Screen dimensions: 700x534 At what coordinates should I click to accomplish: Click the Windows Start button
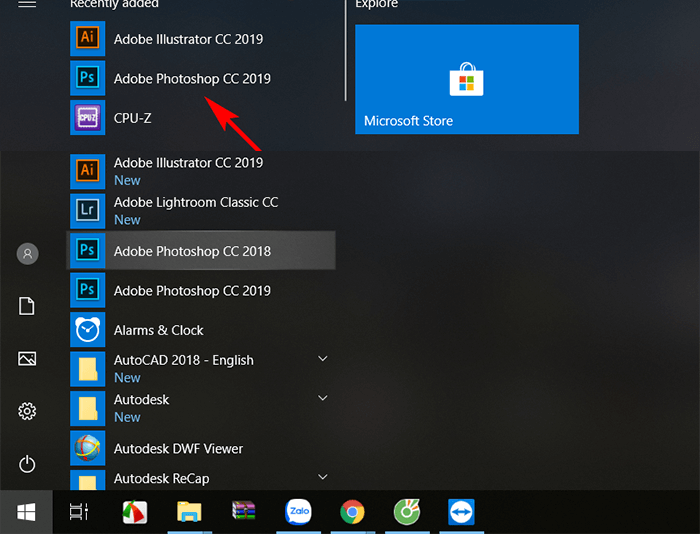(27, 512)
